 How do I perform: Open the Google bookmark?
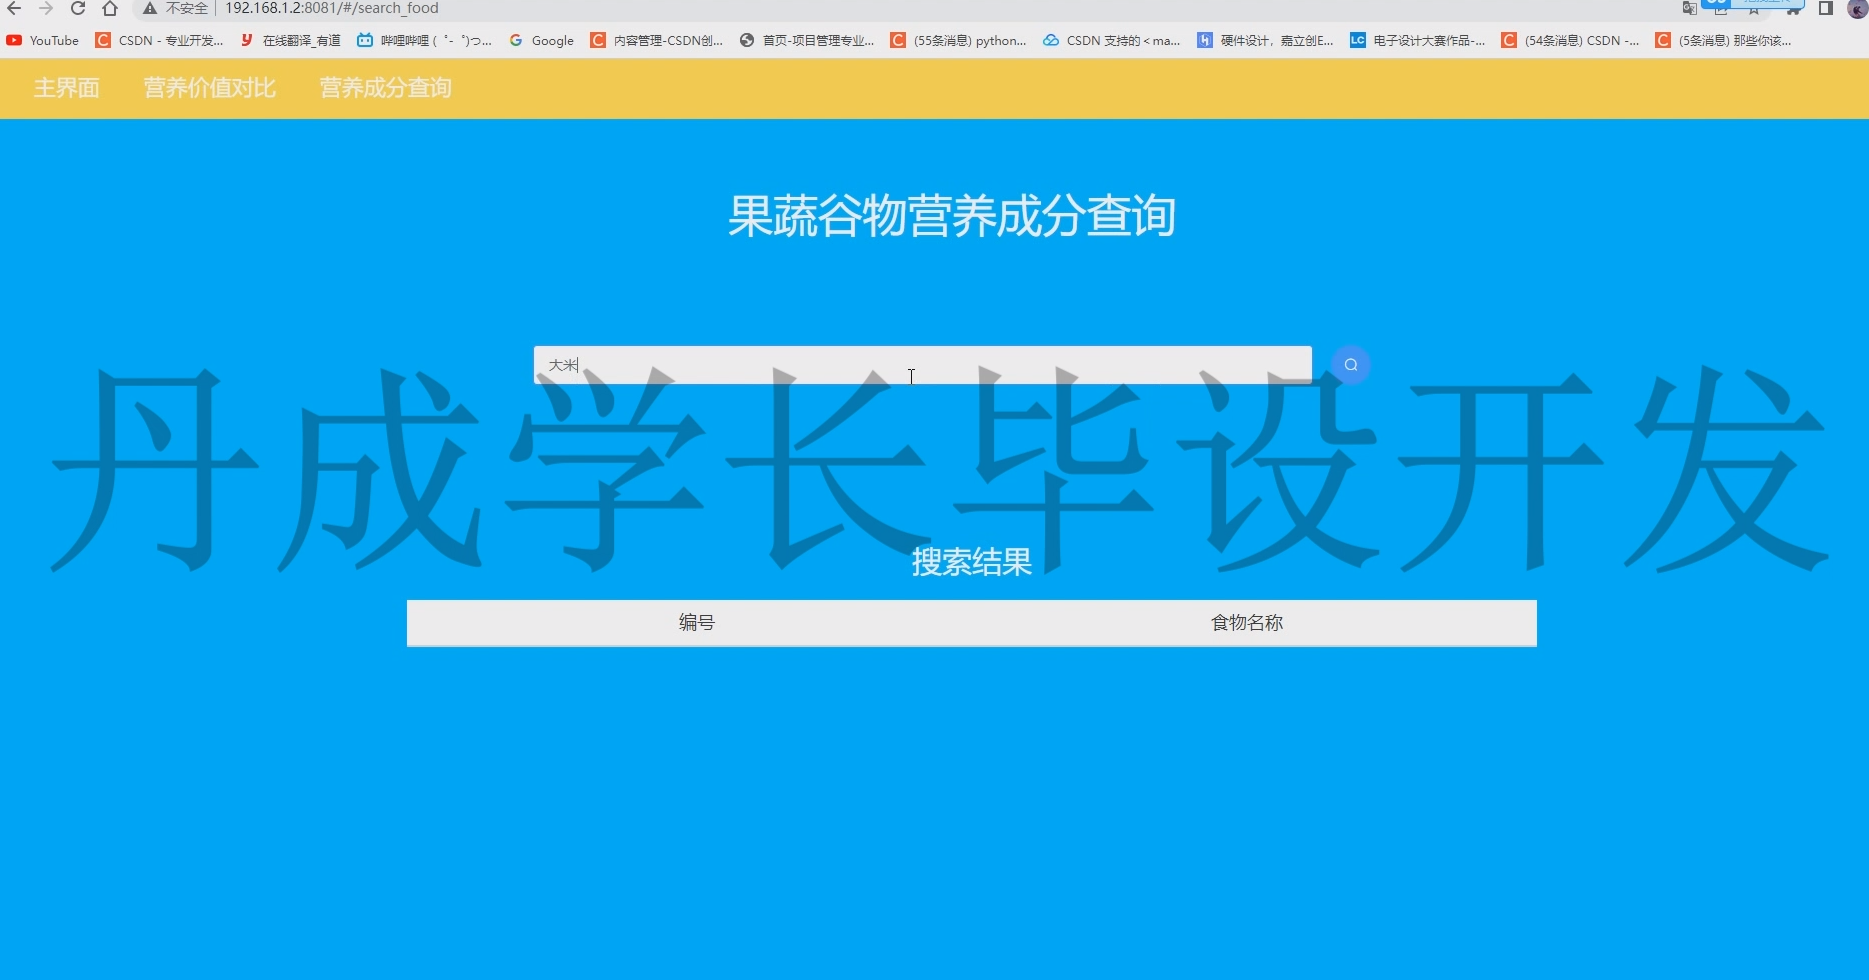[541, 40]
